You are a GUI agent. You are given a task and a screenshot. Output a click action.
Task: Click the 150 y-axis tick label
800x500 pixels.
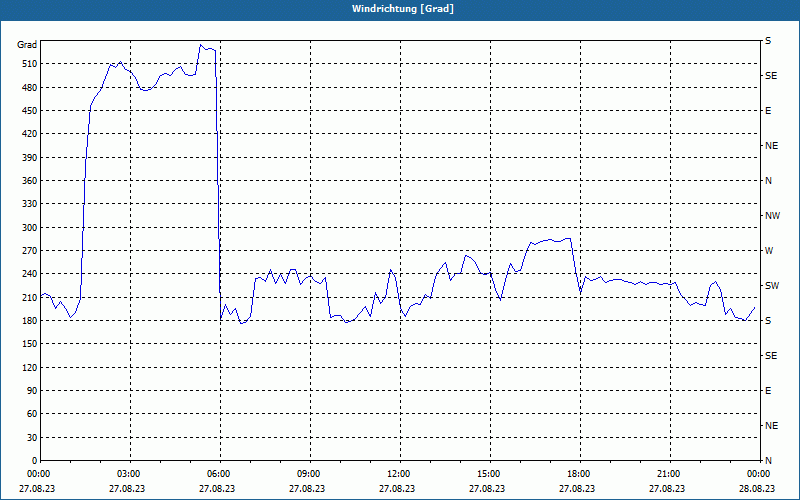pos(30,344)
